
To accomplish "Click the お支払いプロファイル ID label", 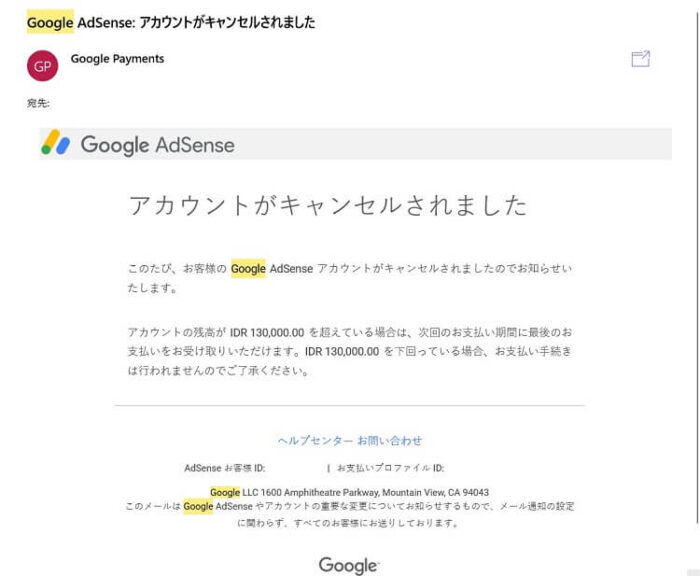I will coord(390,468).
